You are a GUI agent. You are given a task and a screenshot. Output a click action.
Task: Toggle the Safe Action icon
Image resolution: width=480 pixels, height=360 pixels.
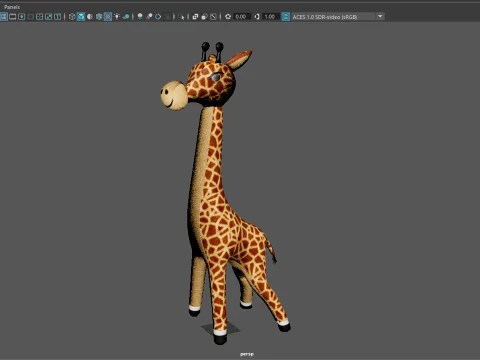[x=49, y=16]
